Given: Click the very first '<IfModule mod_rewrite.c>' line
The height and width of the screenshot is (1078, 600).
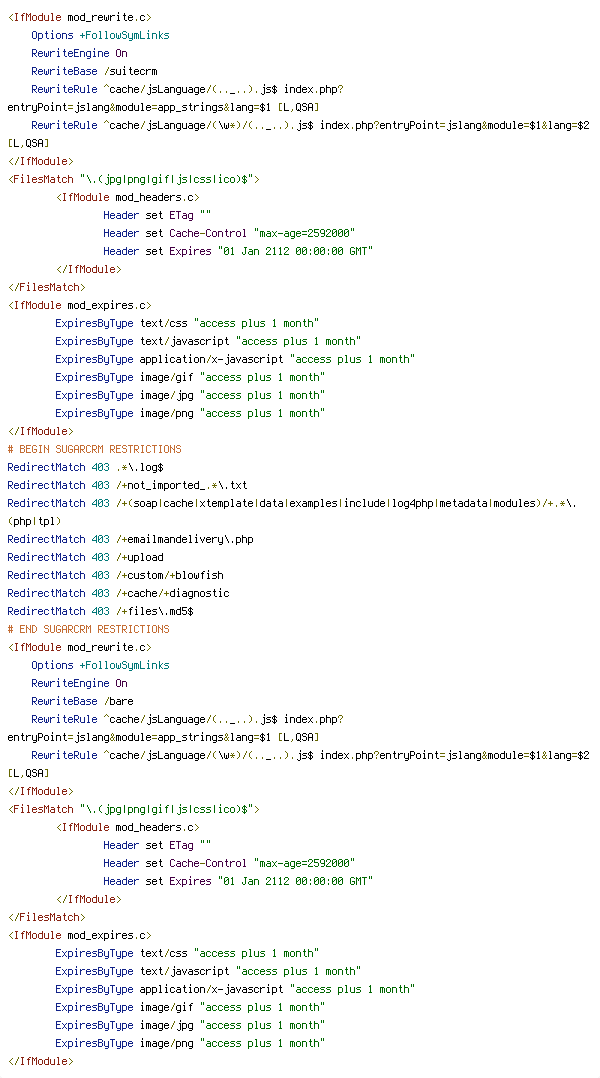Looking at the screenshot, I should coord(80,16).
